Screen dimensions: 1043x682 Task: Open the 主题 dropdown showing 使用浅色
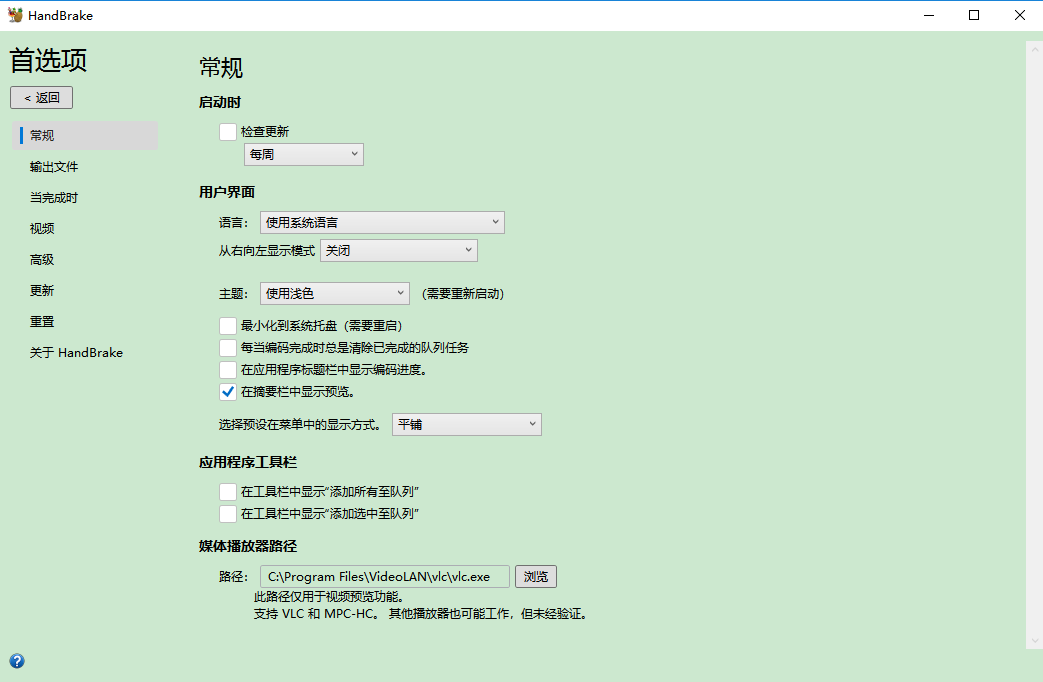click(334, 293)
